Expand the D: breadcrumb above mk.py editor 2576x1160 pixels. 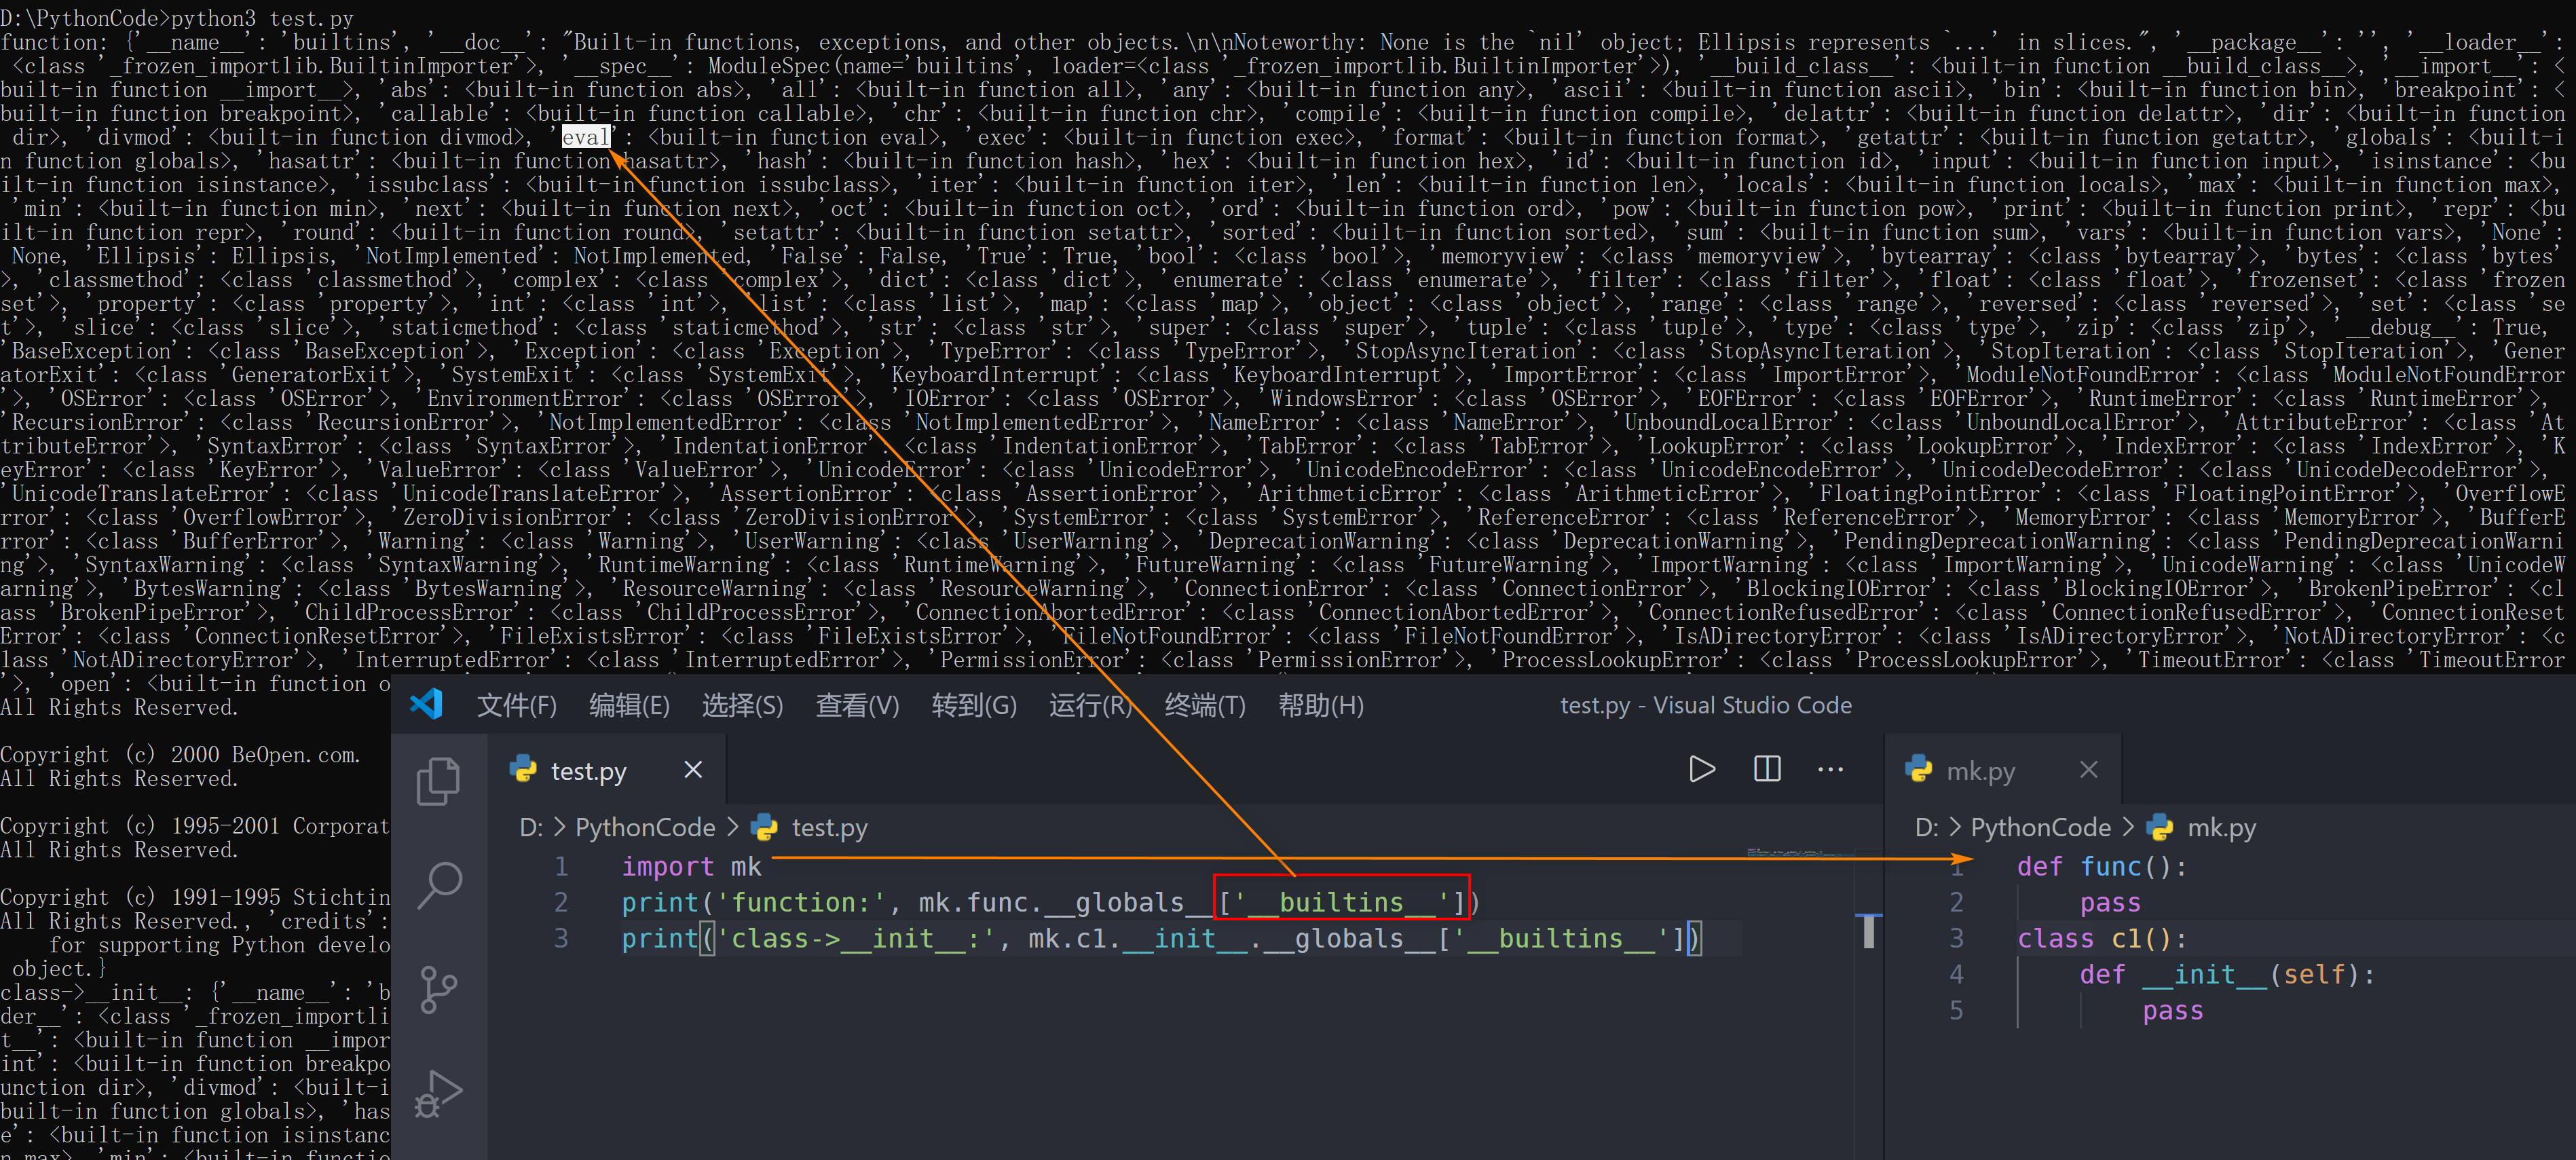[x=1926, y=828]
